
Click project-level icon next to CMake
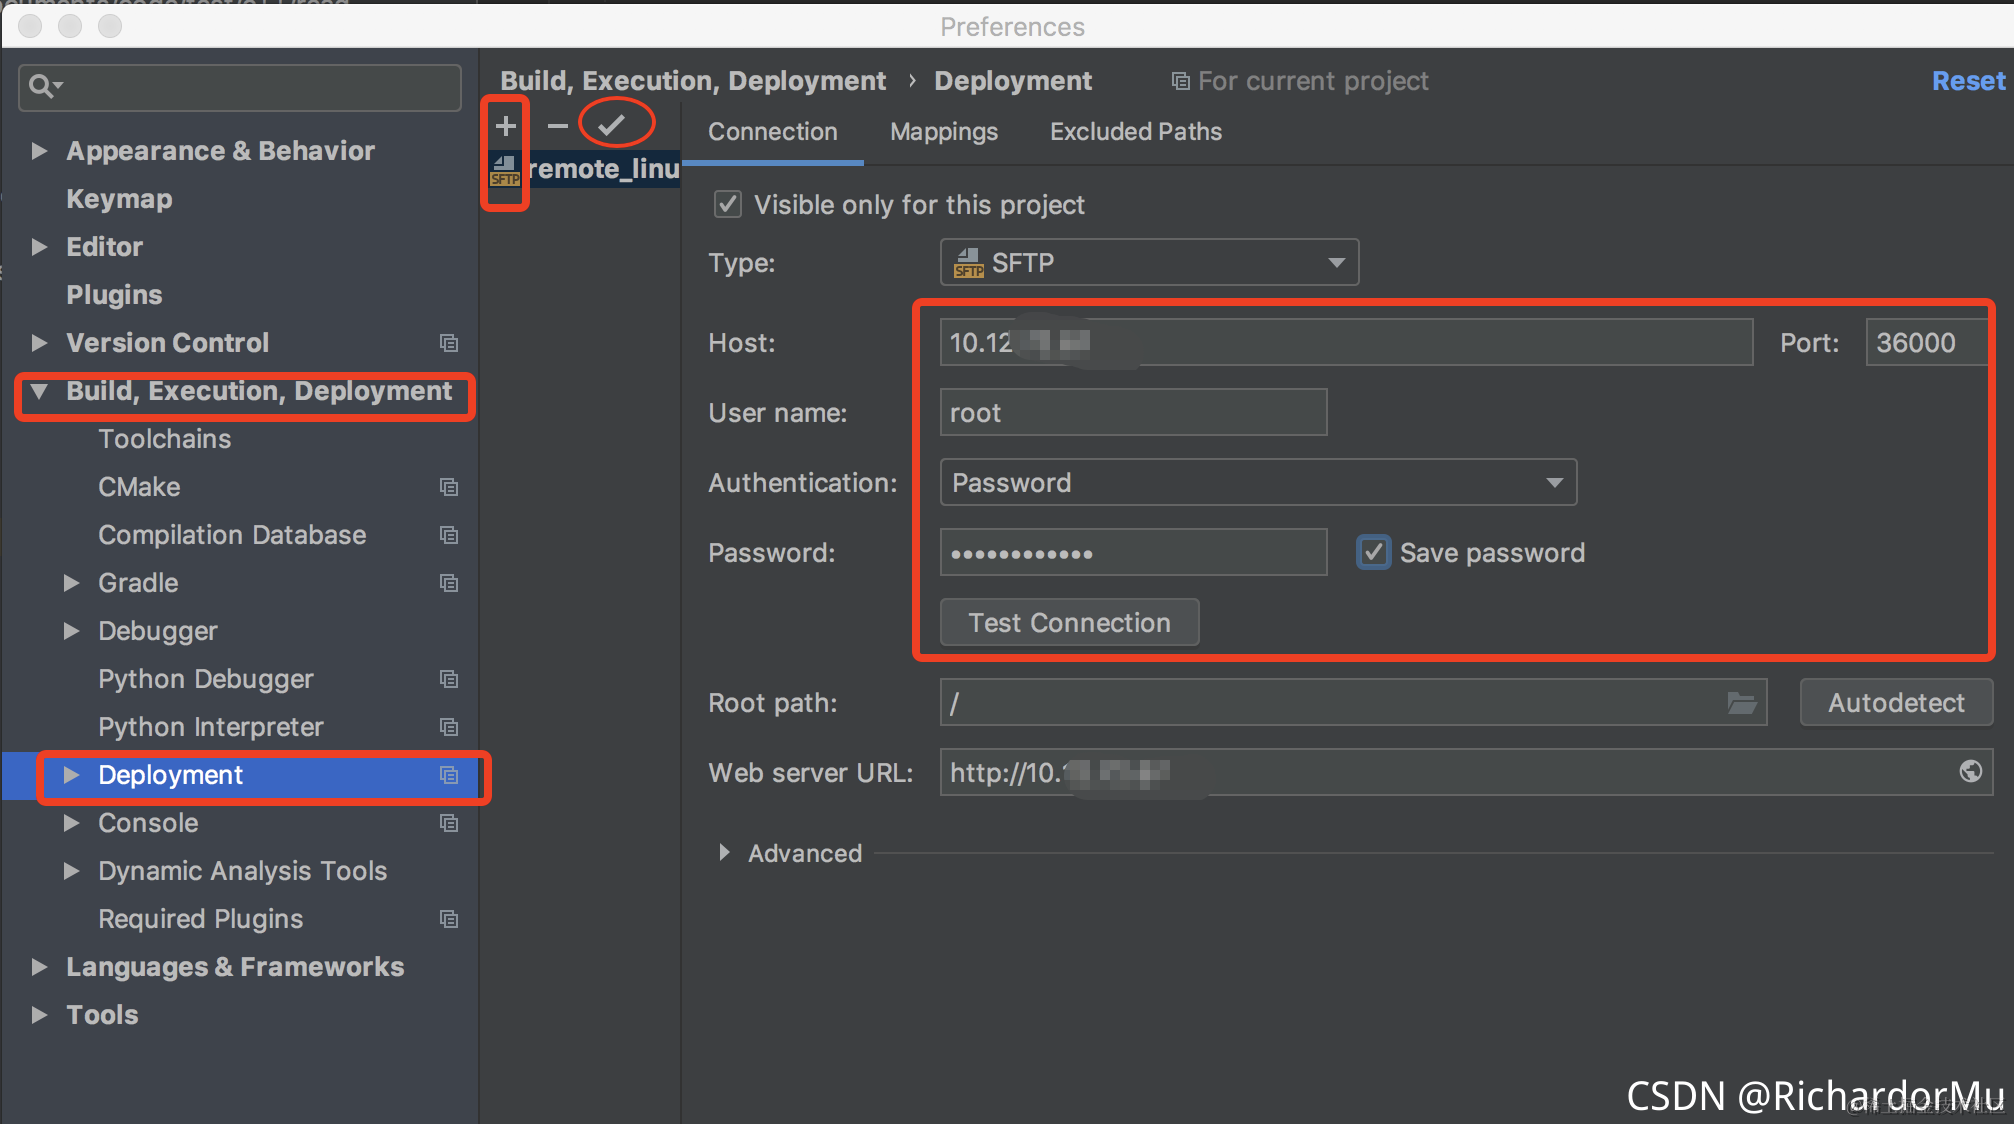[x=449, y=487]
